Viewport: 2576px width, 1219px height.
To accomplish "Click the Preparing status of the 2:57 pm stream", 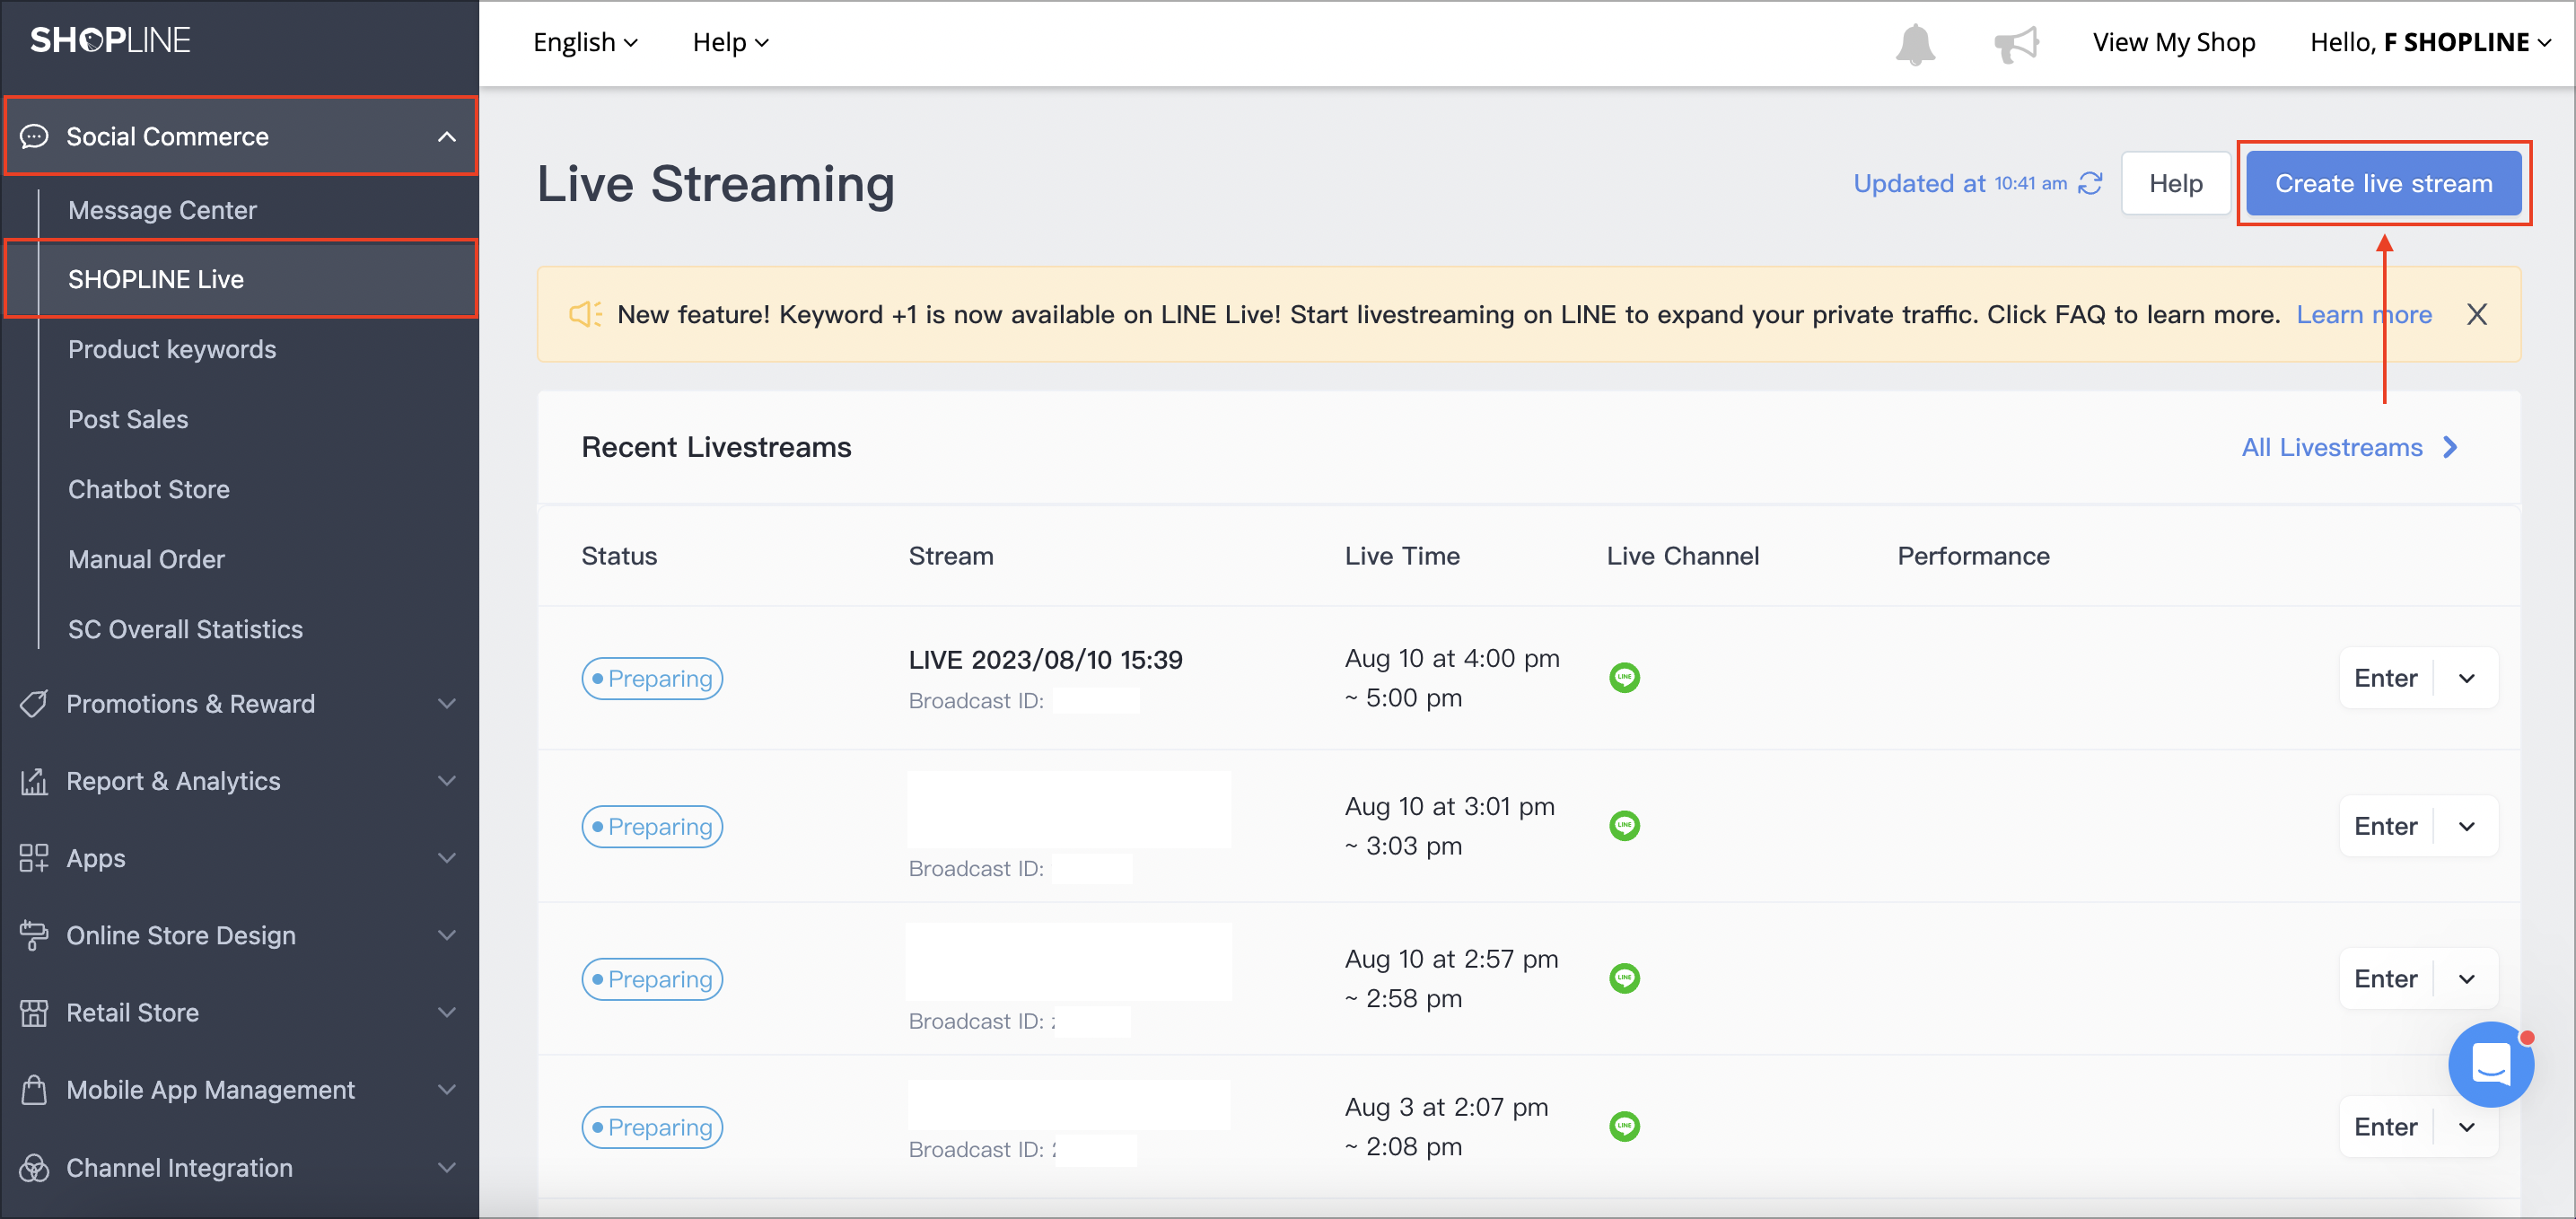I will click(652, 978).
